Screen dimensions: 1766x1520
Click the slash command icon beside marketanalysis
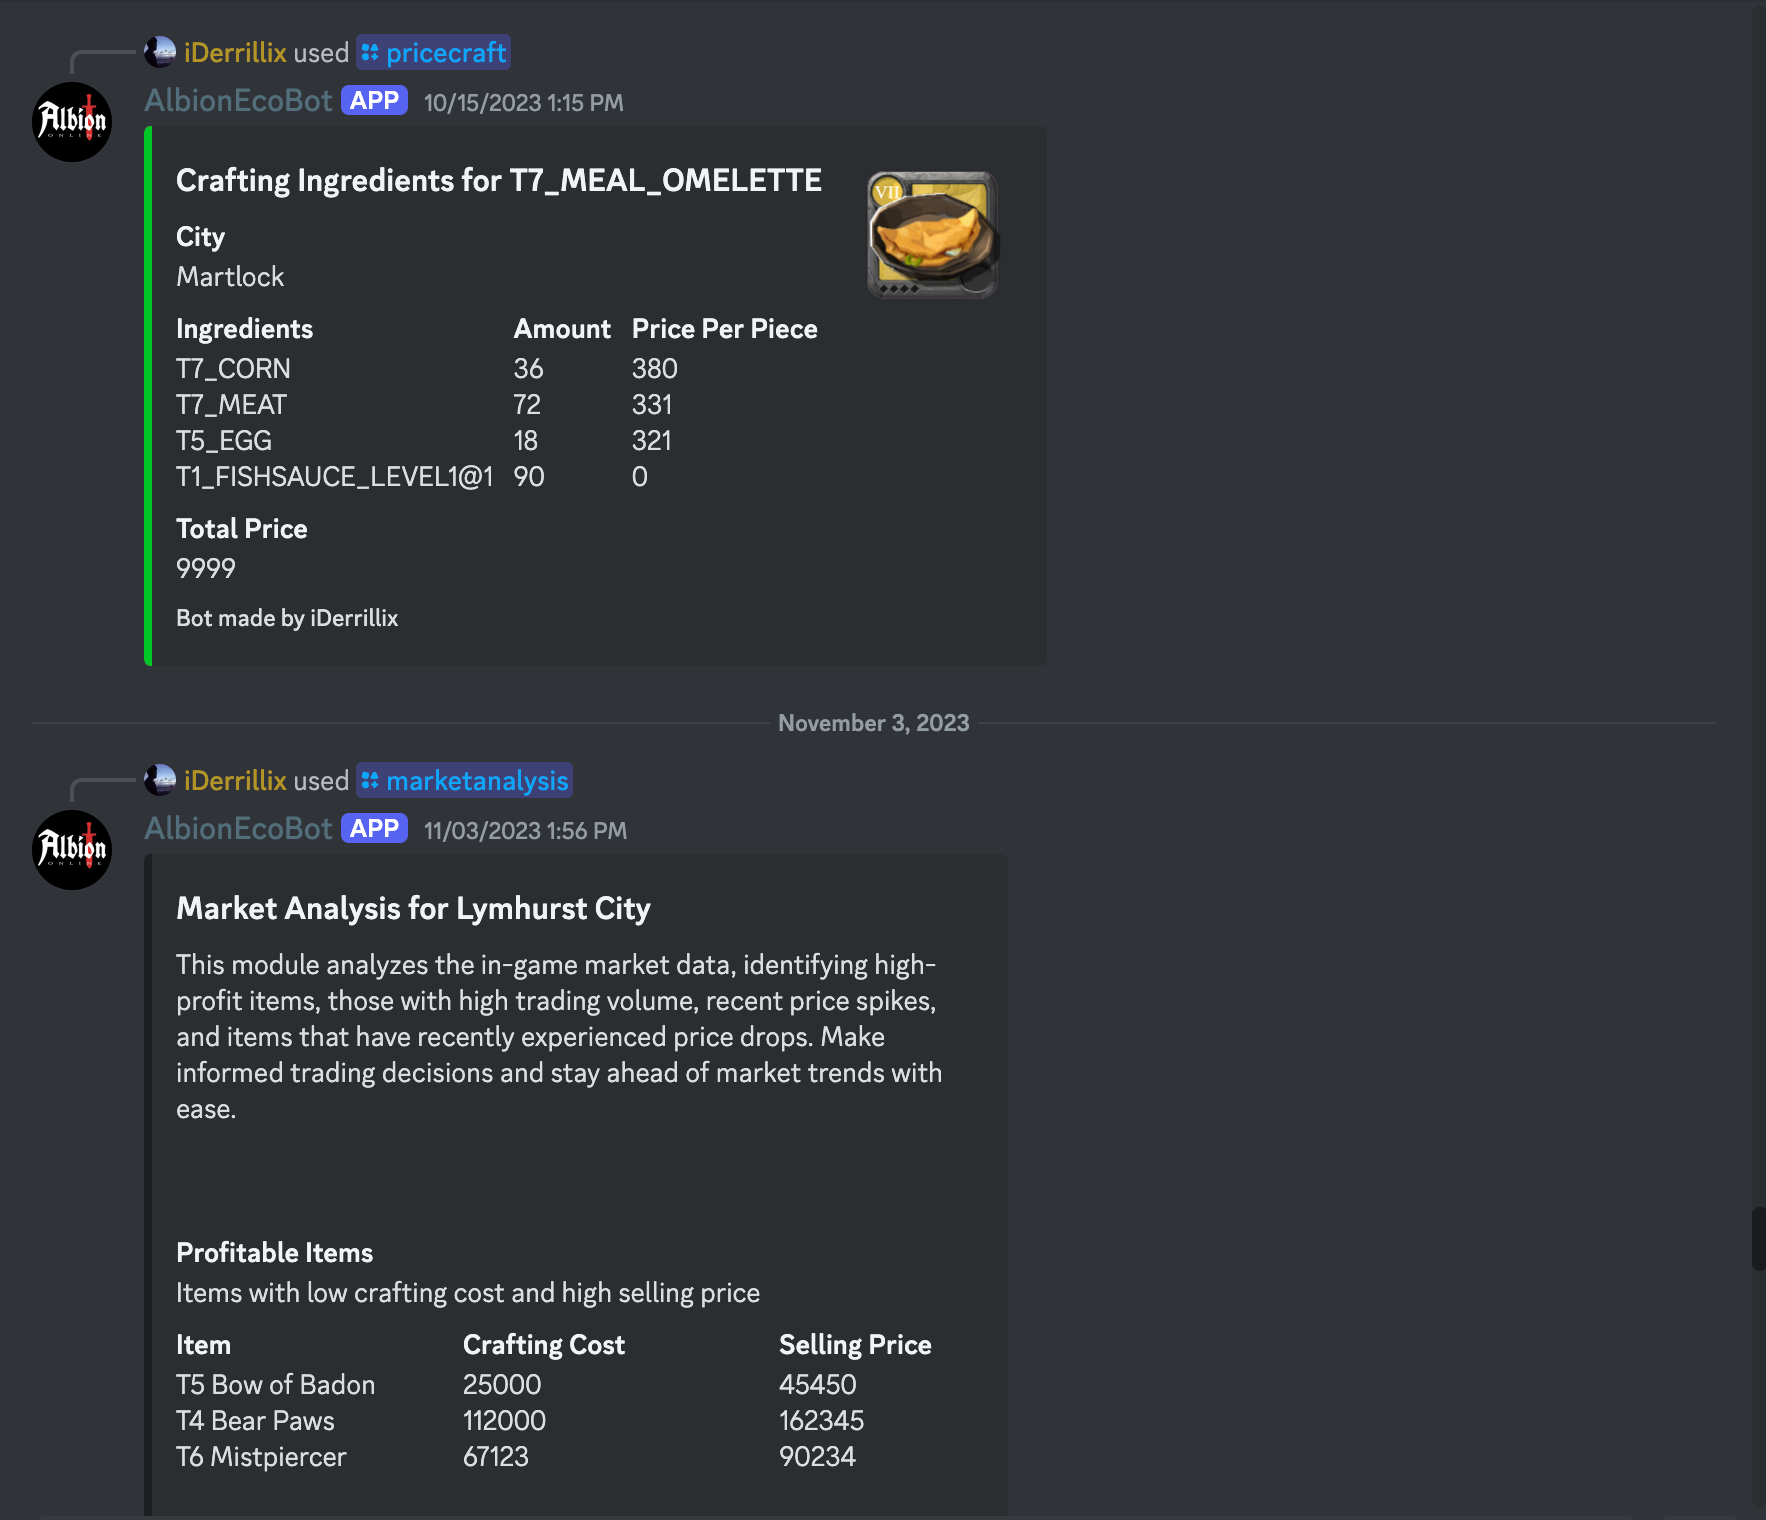tap(370, 780)
